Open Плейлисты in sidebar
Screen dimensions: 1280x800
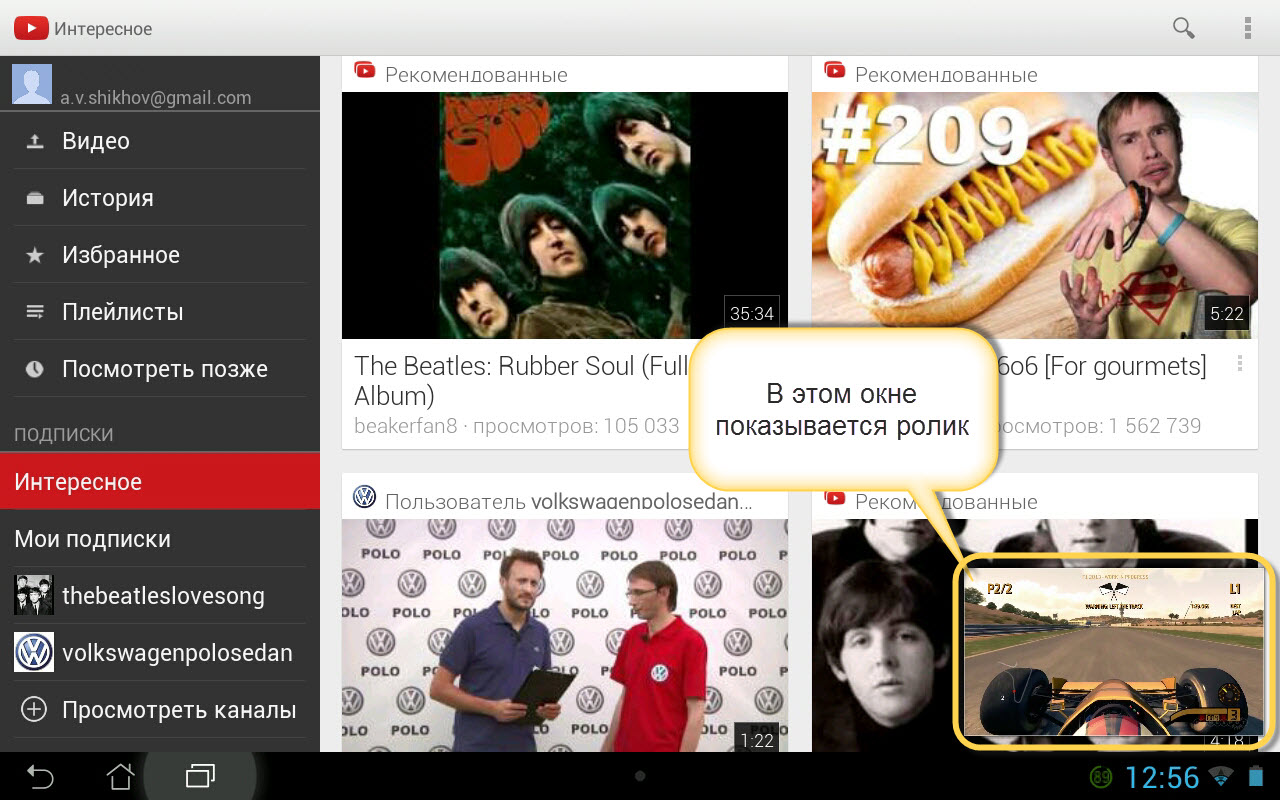pyautogui.click(x=160, y=312)
